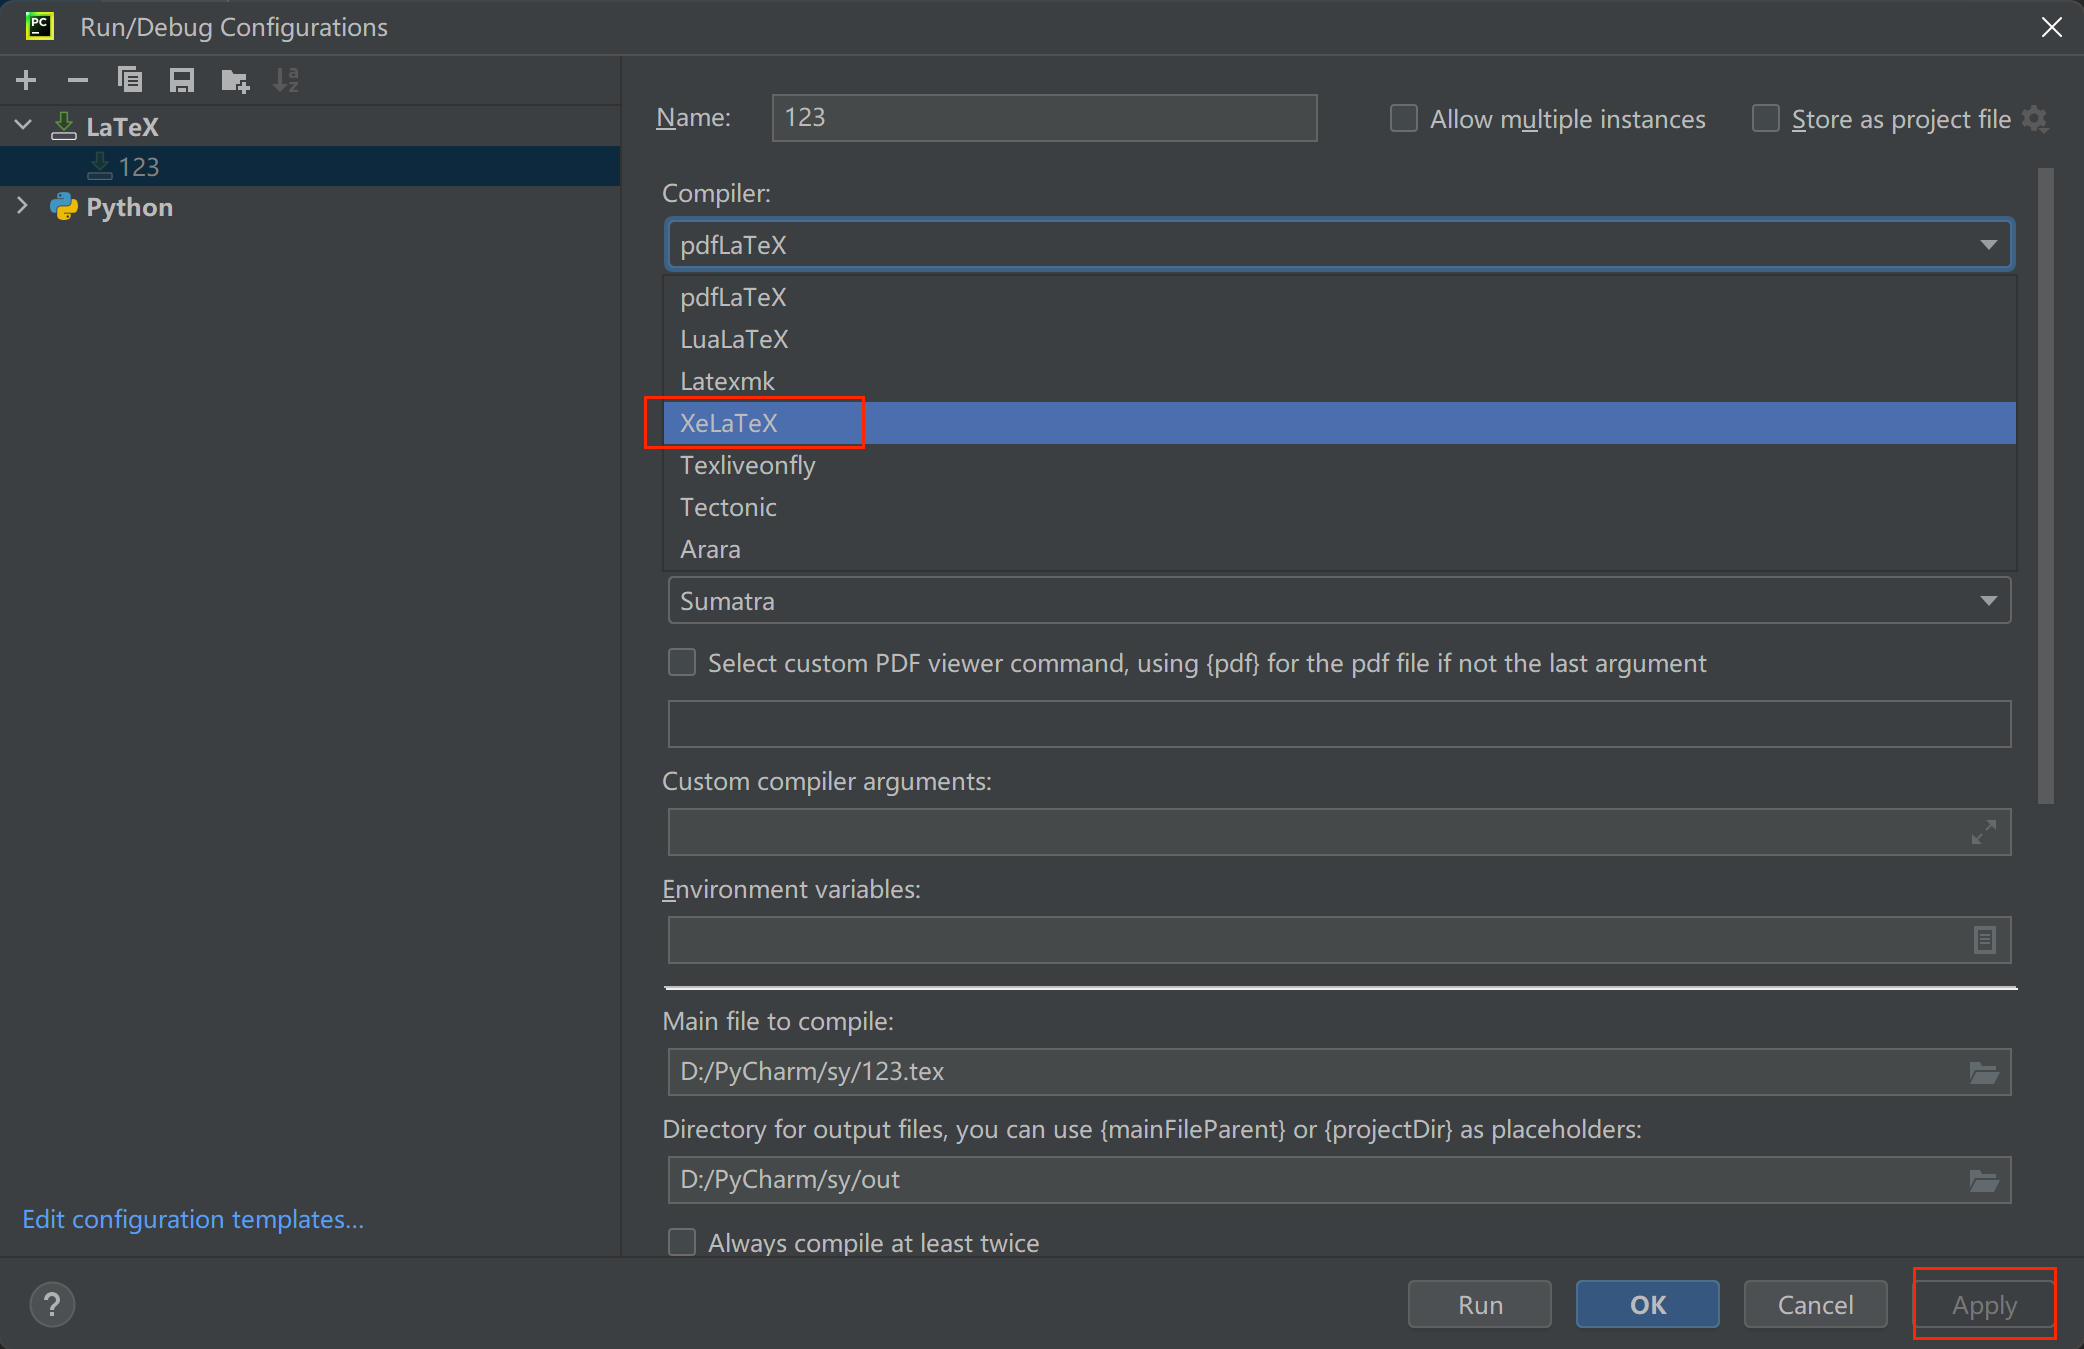Image resolution: width=2084 pixels, height=1349 pixels.
Task: Click the Create New Folder icon
Action: click(235, 80)
